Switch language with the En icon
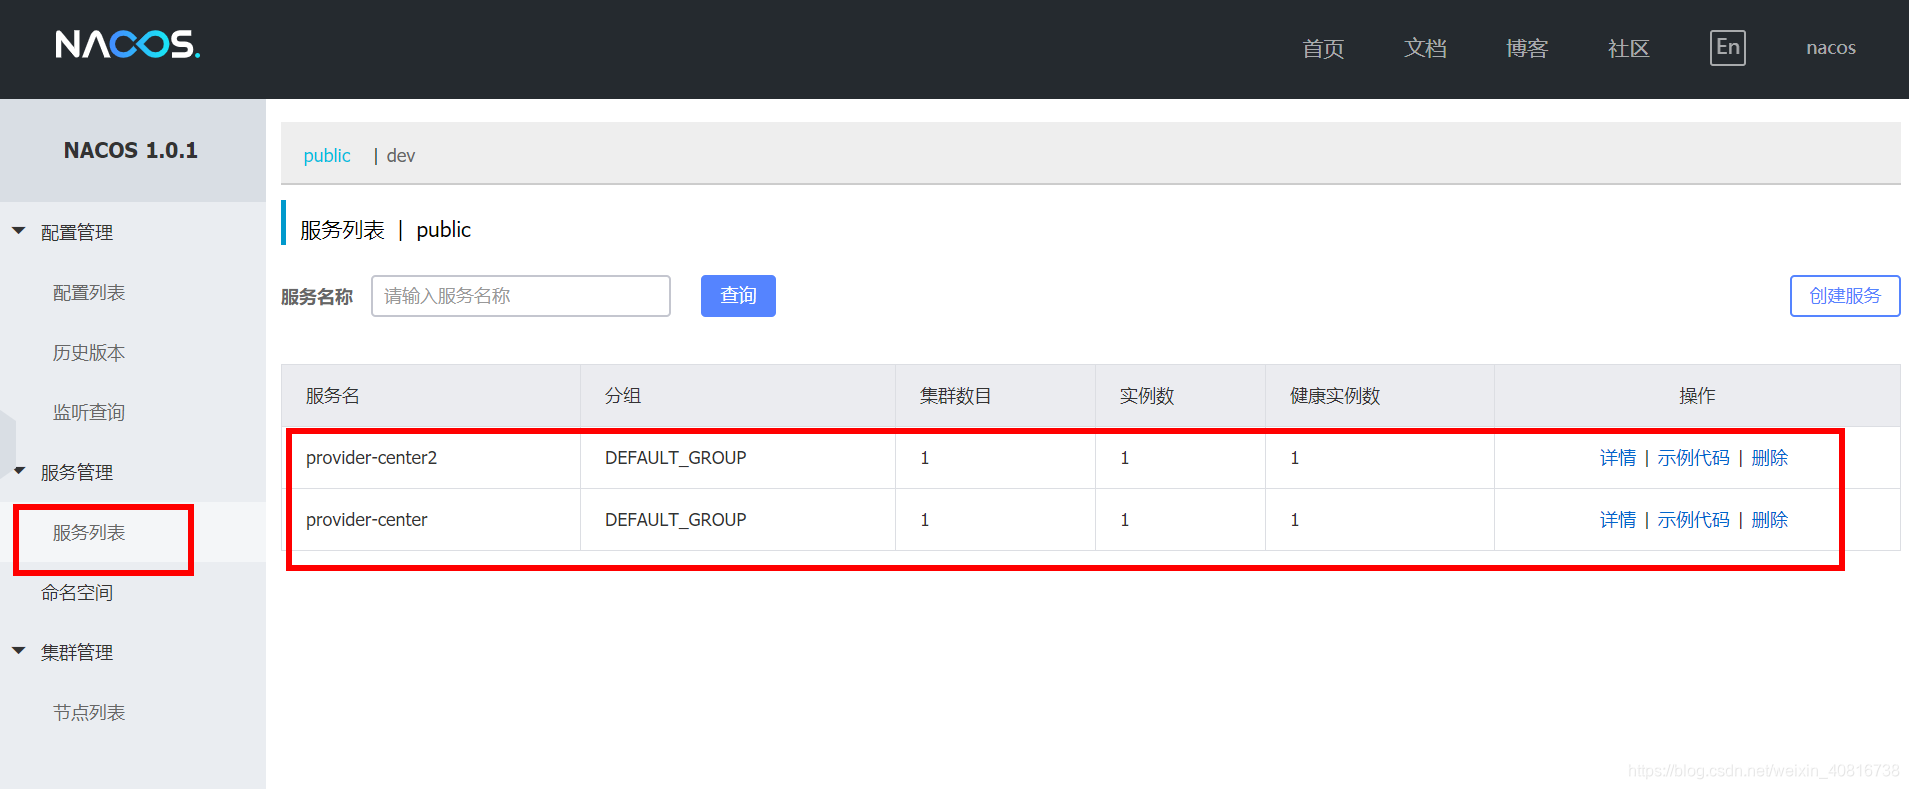The height and width of the screenshot is (789, 1909). [1727, 47]
